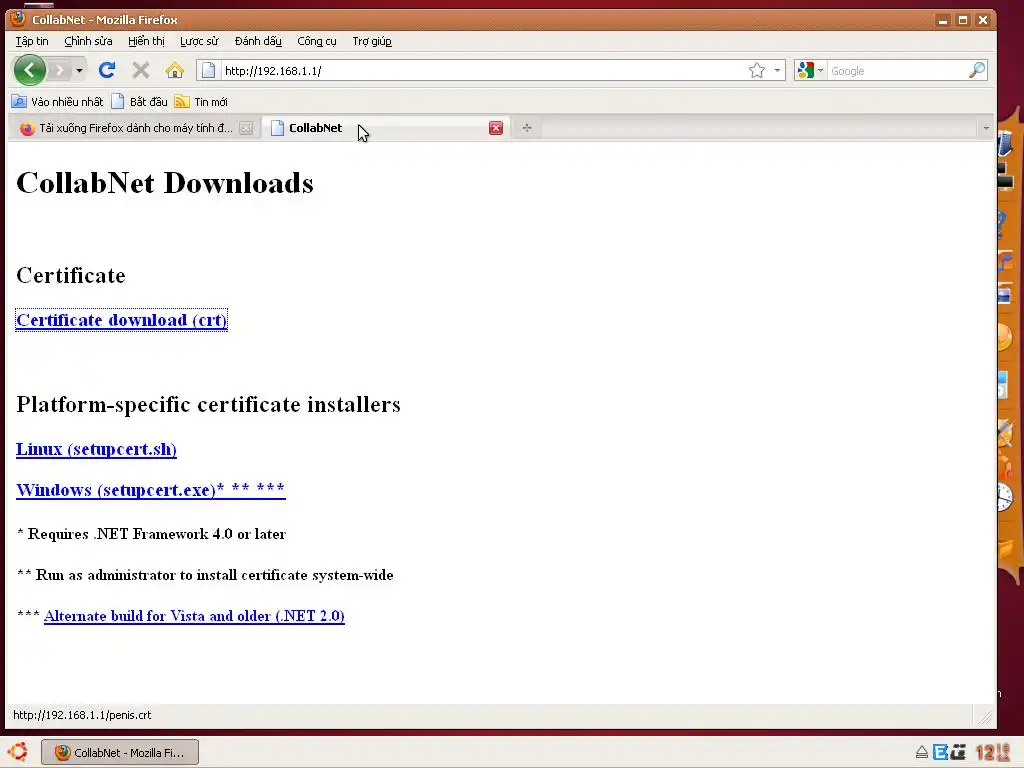
Task: Open the Bắt đầu bookmark
Action: (140, 102)
